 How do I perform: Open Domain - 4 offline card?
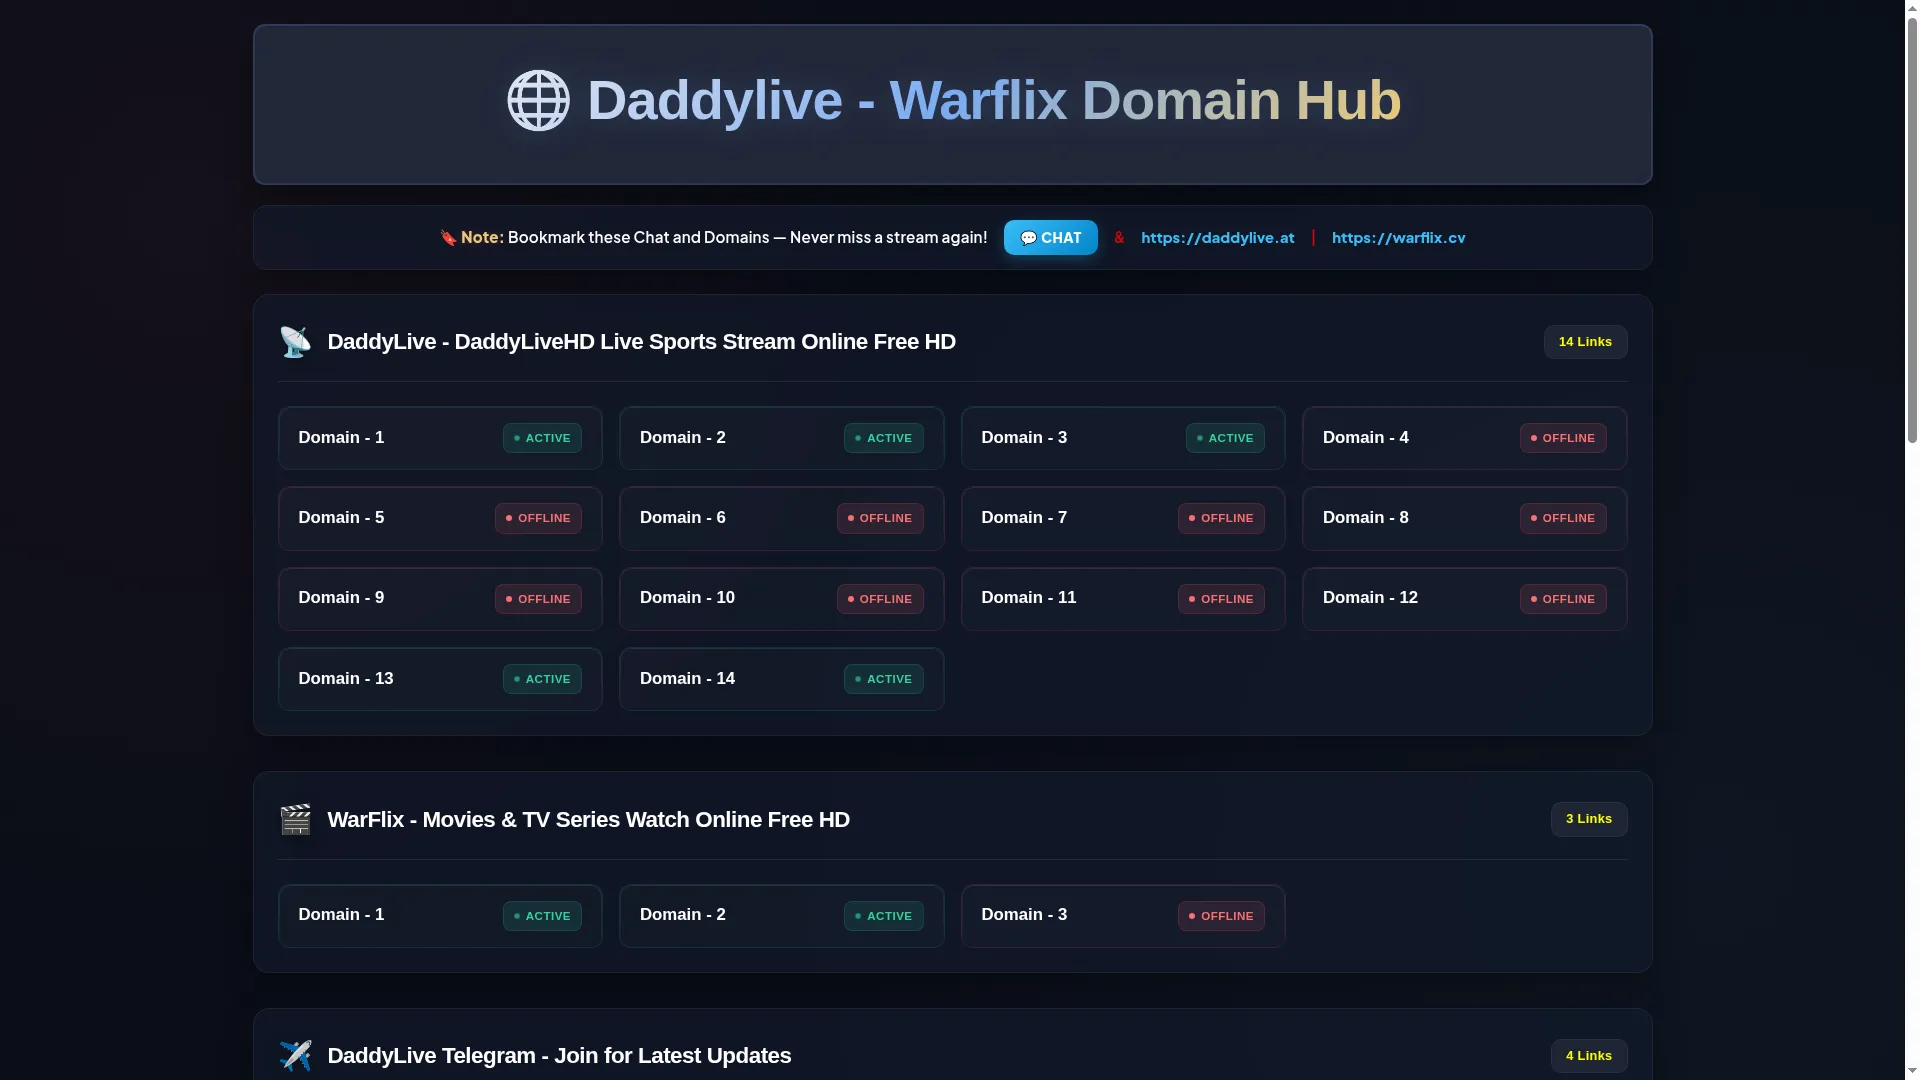coord(1464,438)
